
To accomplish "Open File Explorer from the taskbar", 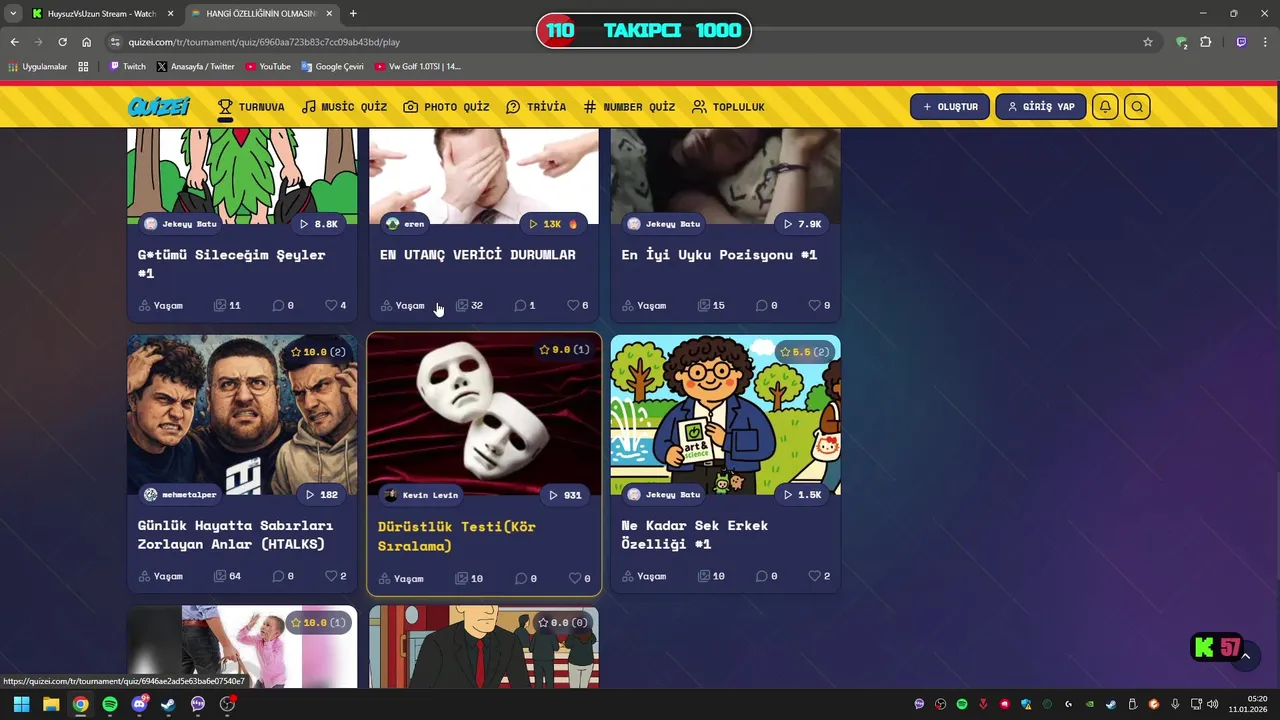I will (51, 704).
